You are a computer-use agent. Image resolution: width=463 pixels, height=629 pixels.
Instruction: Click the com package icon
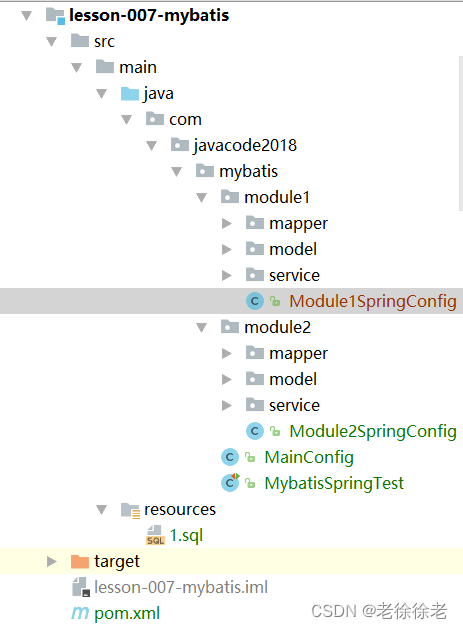pyautogui.click(x=155, y=118)
